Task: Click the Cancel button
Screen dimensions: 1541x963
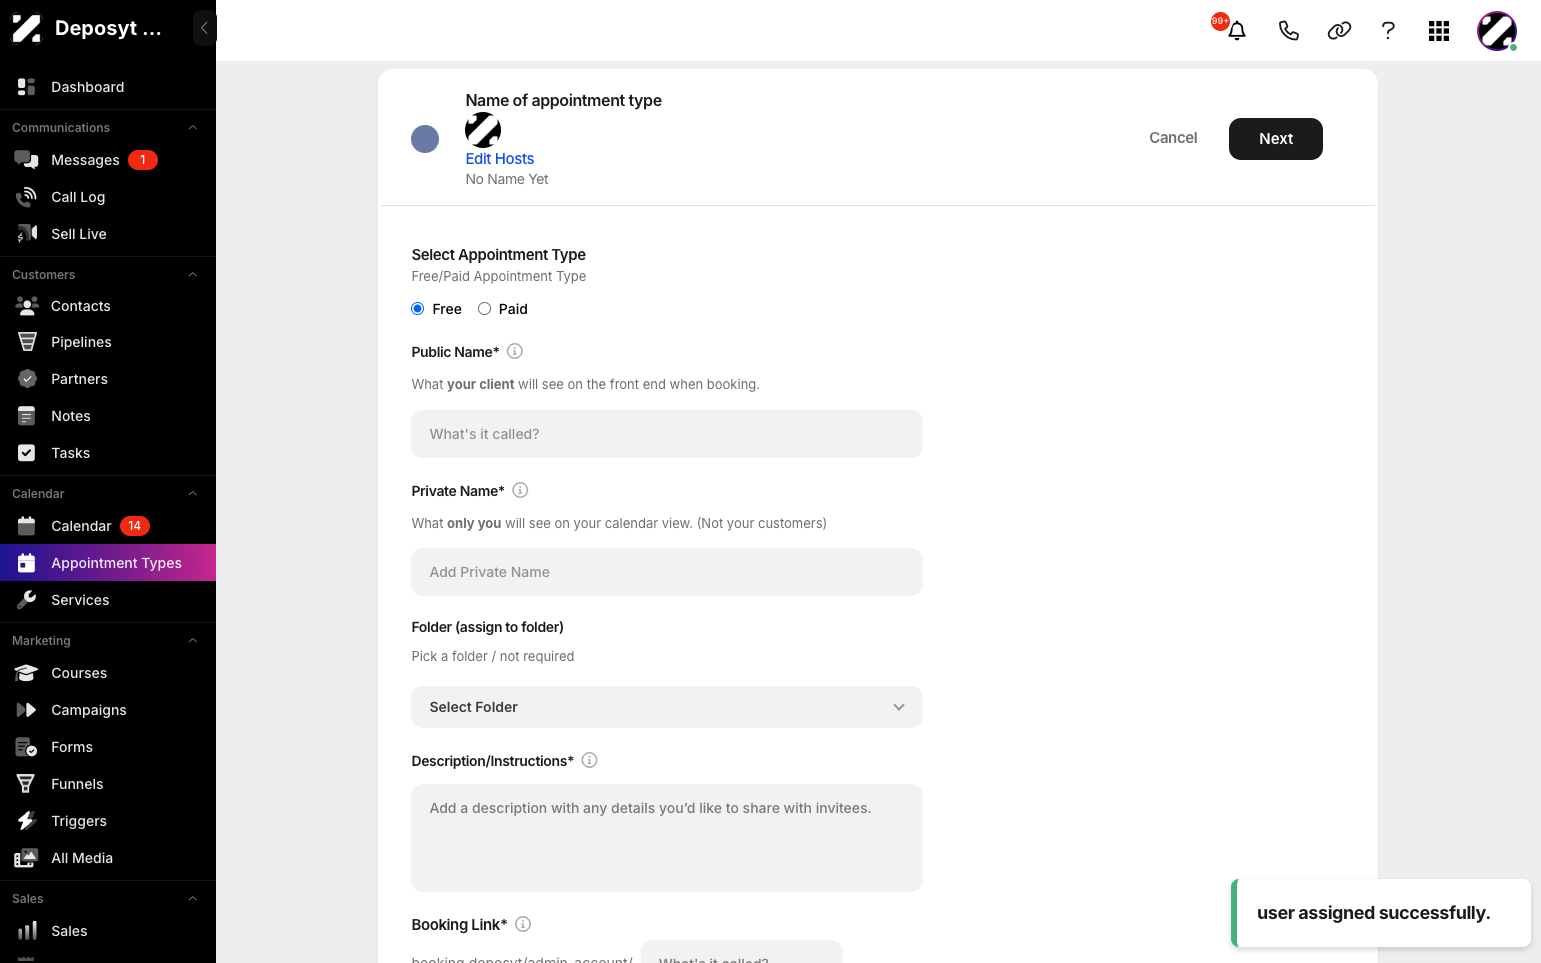Action: coord(1173,138)
